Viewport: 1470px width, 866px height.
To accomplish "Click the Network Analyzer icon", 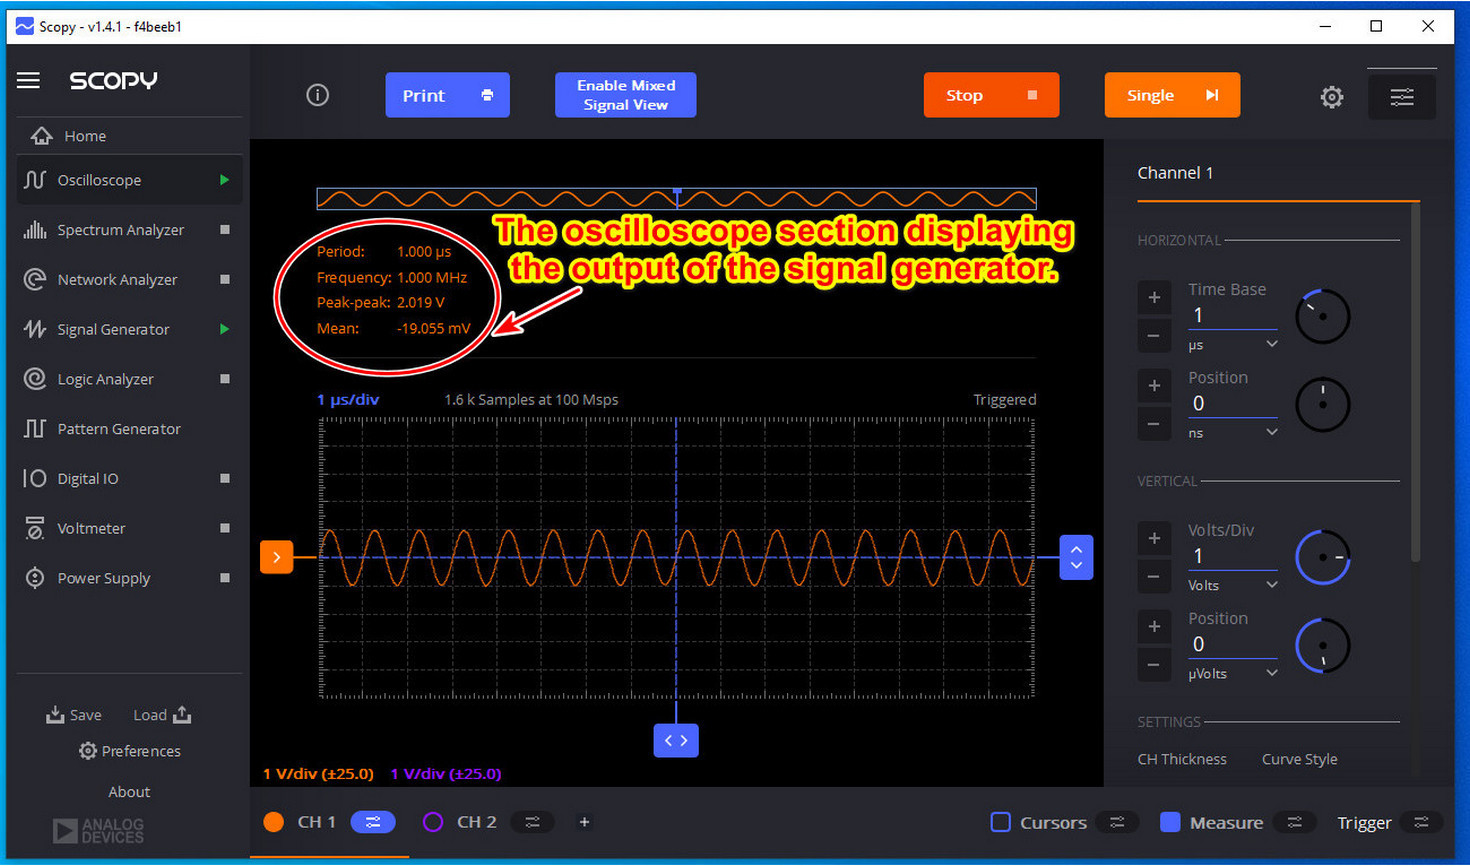I will (x=35, y=280).
